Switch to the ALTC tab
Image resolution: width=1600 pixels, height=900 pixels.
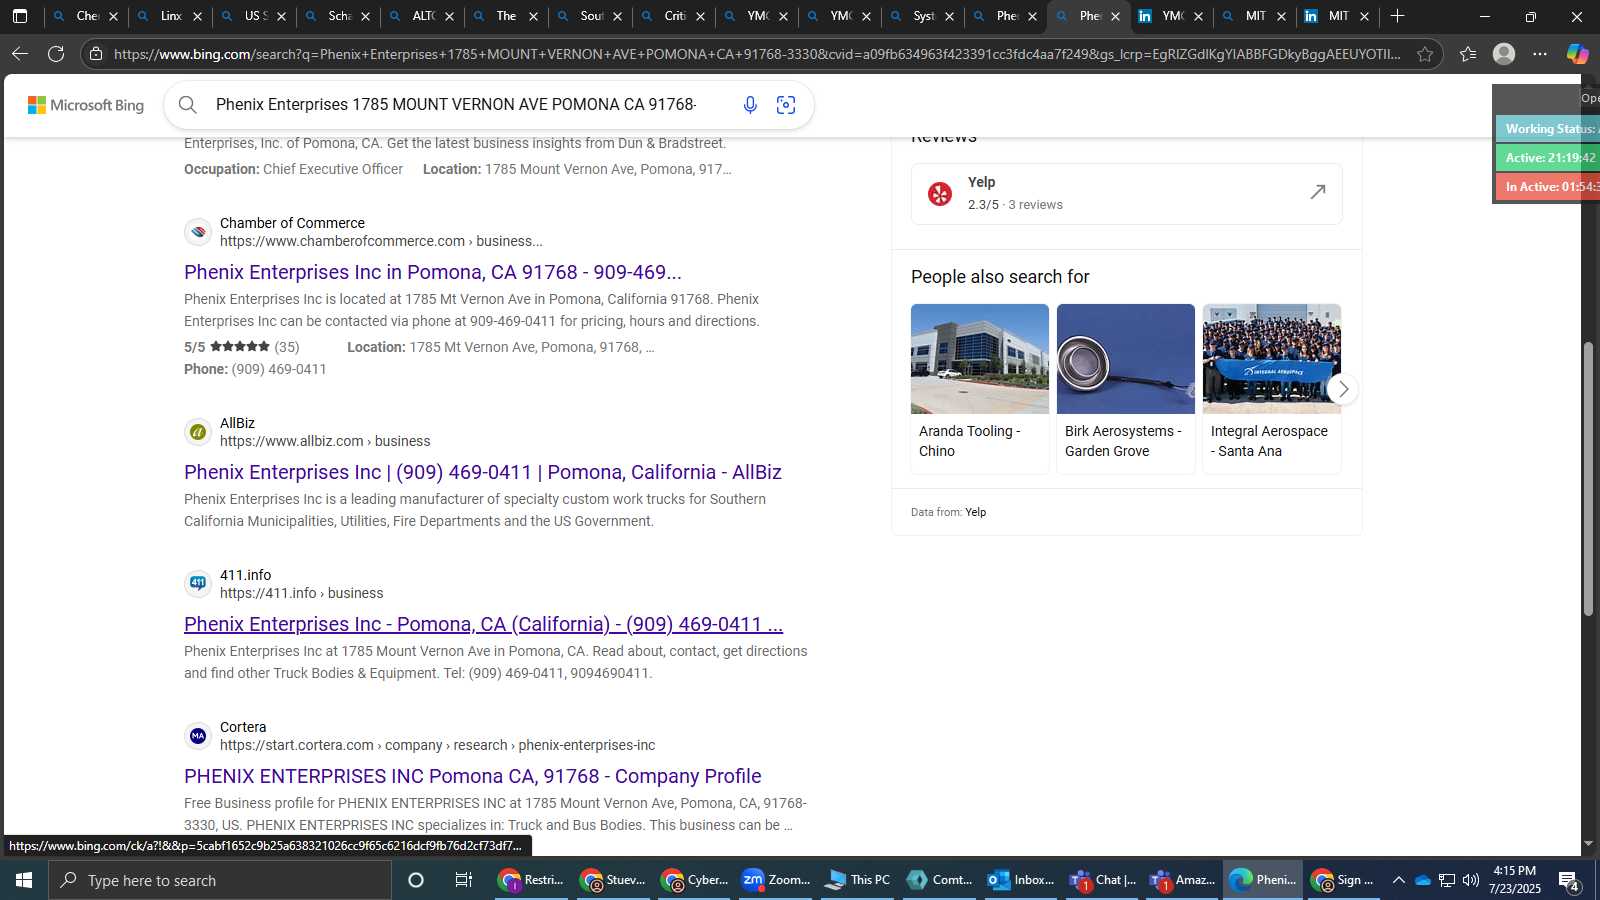pos(423,16)
